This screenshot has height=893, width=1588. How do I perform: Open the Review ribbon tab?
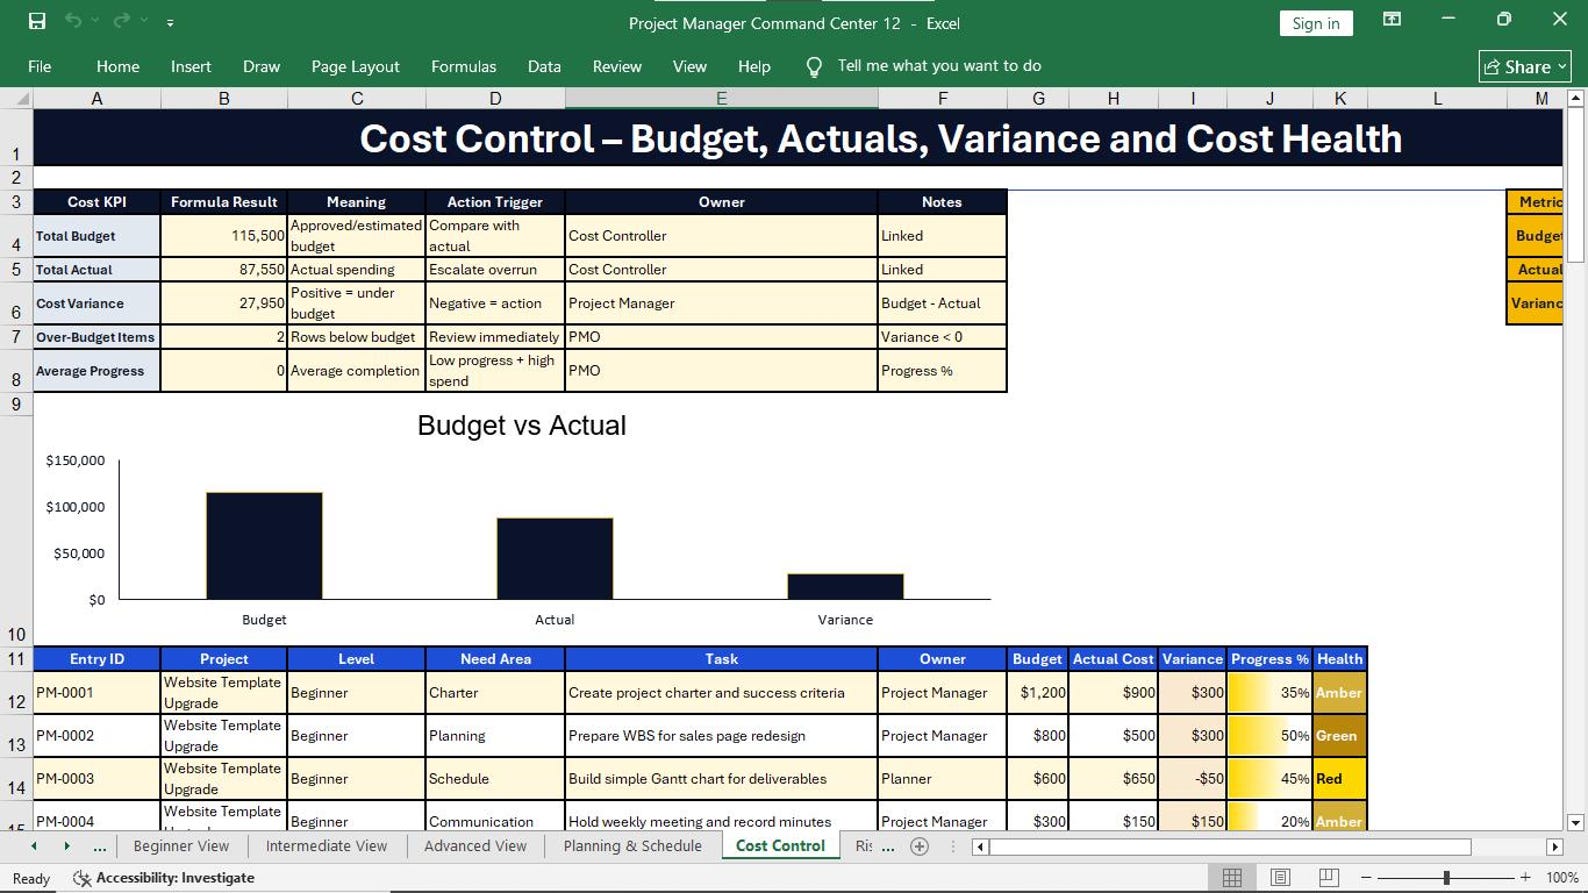pos(617,66)
